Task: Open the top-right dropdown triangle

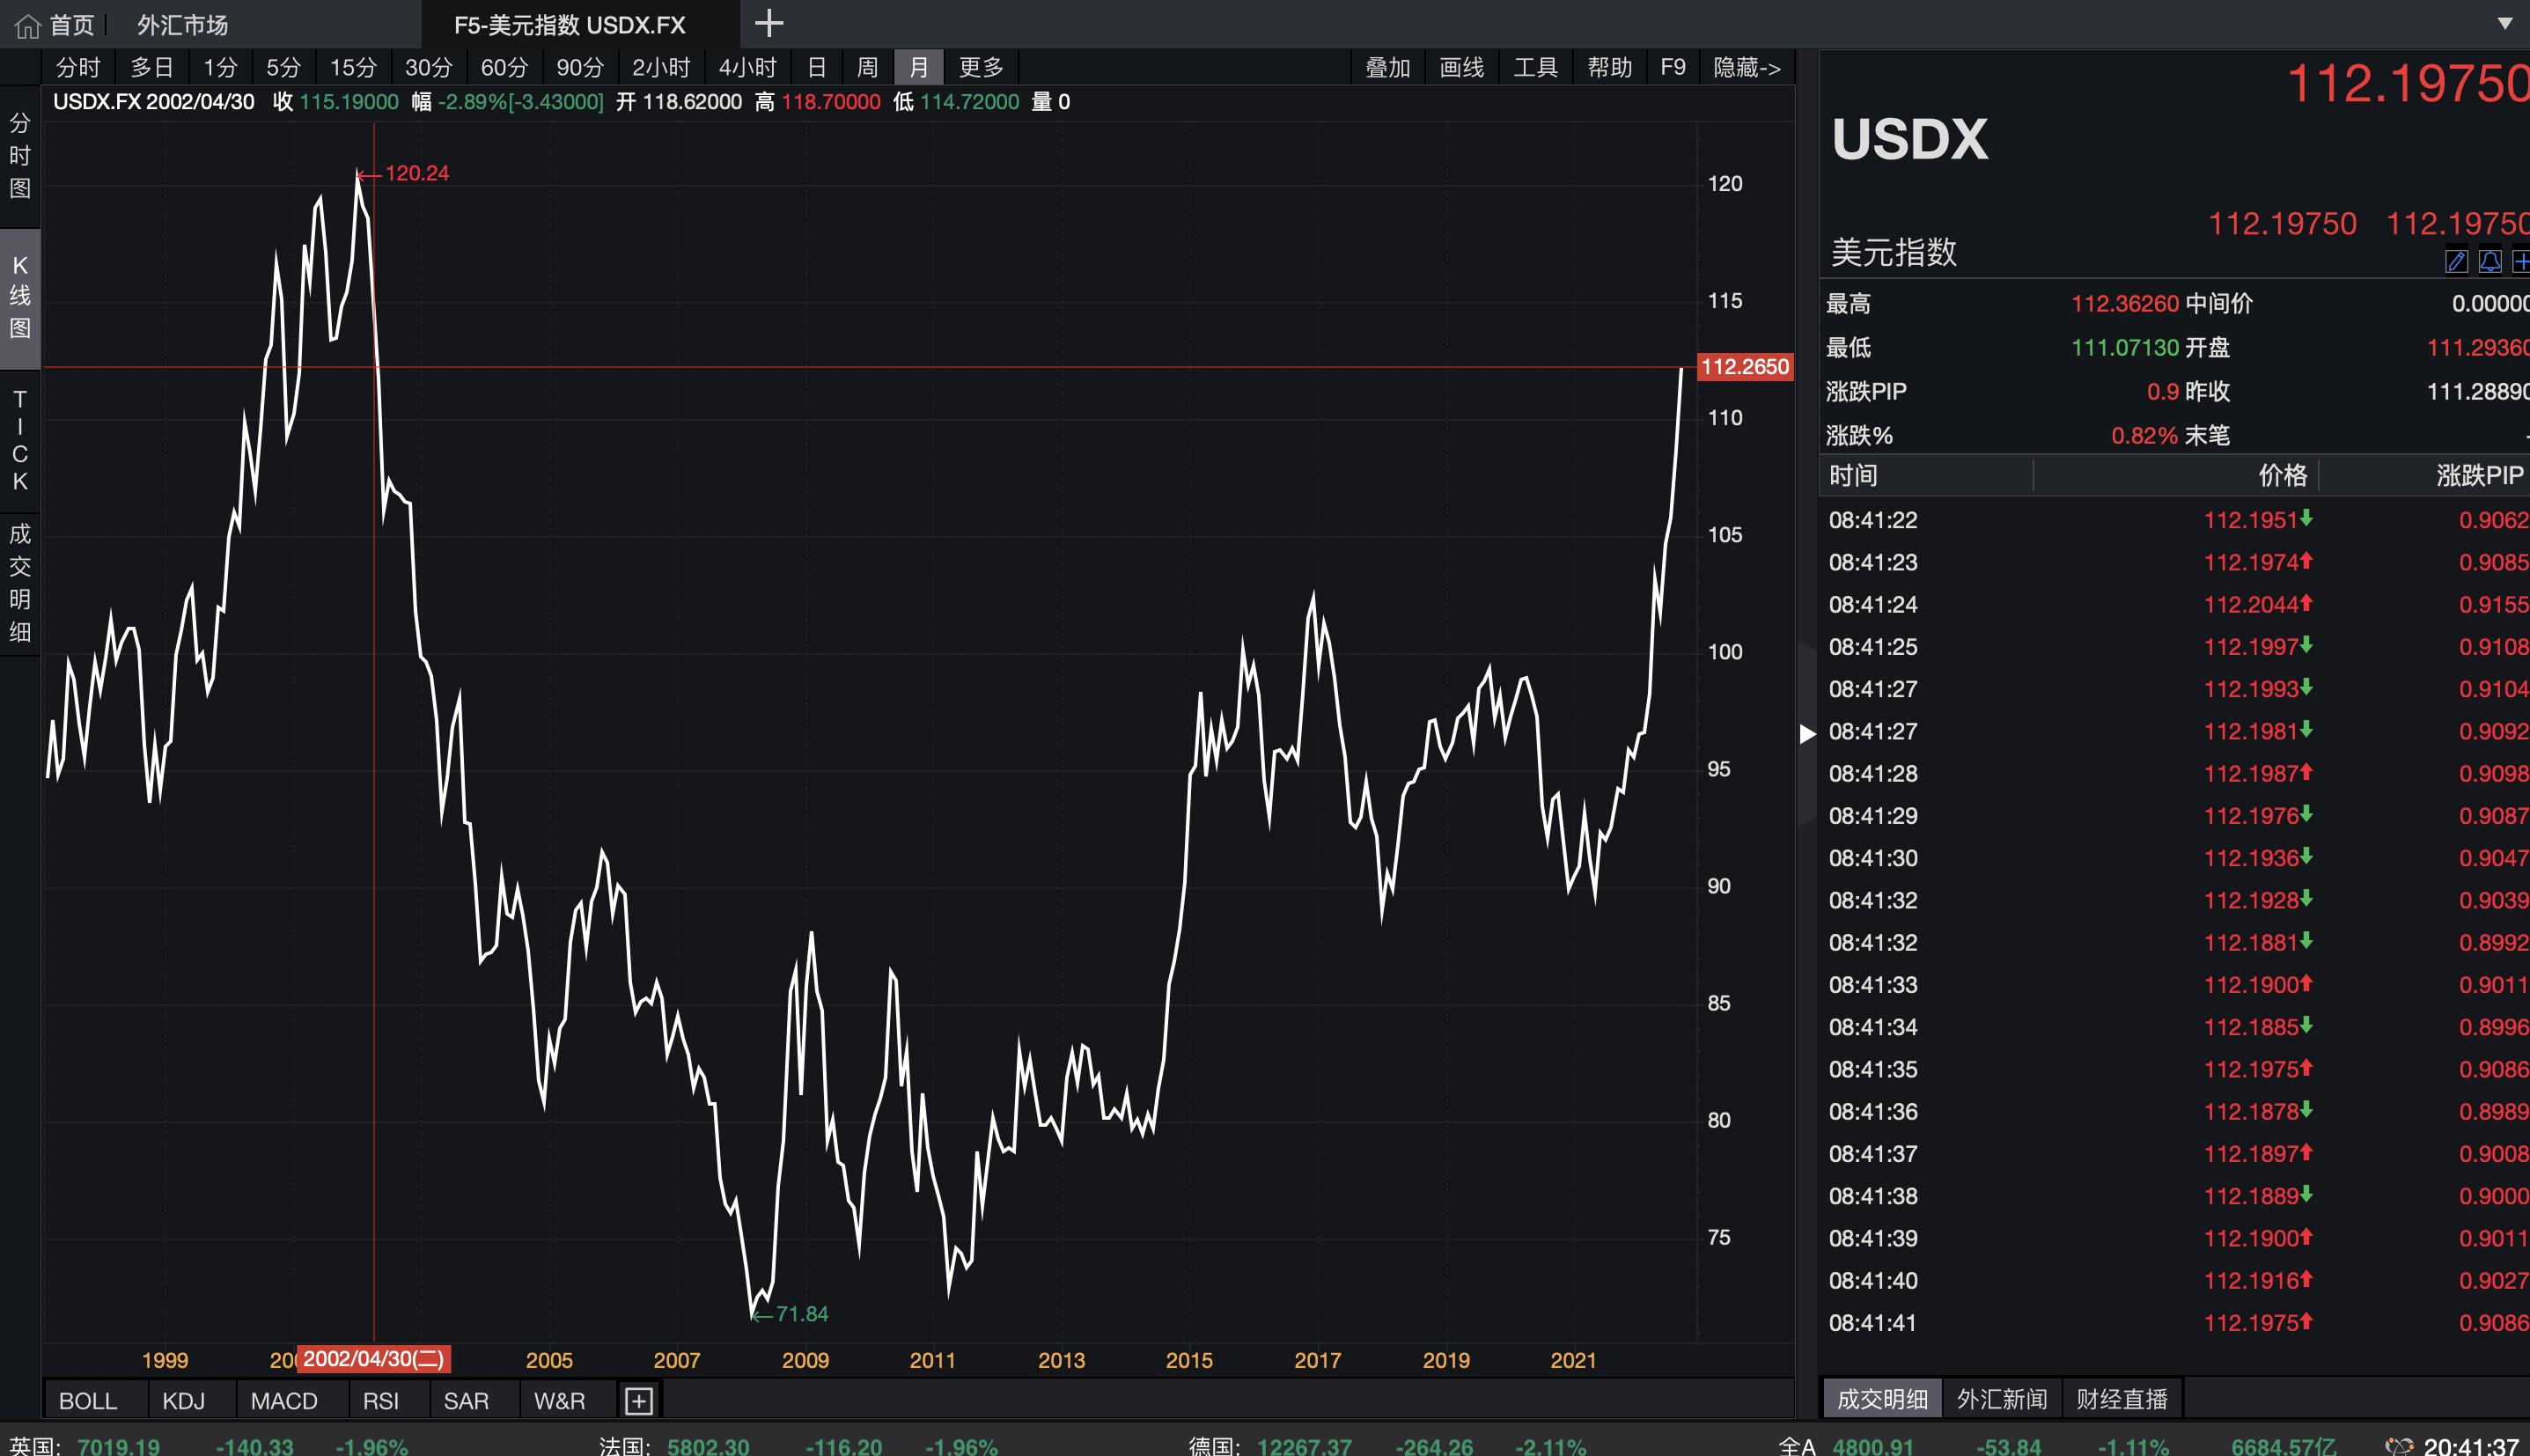Action: pos(2505,23)
